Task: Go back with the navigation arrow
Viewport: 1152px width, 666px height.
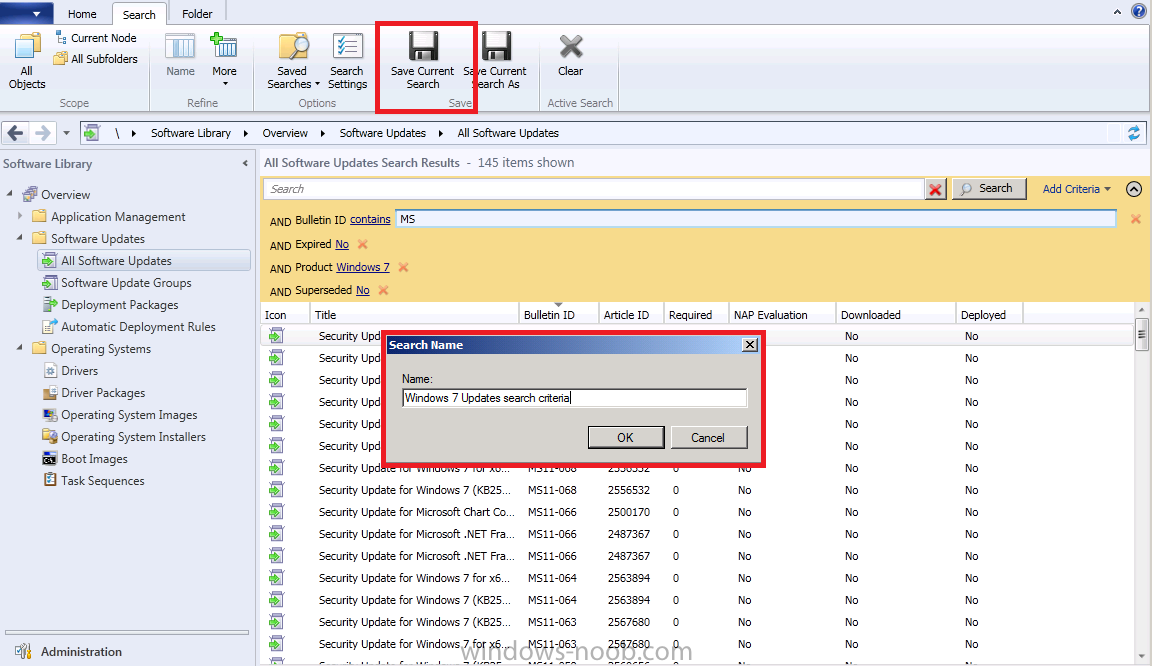Action: (x=15, y=133)
